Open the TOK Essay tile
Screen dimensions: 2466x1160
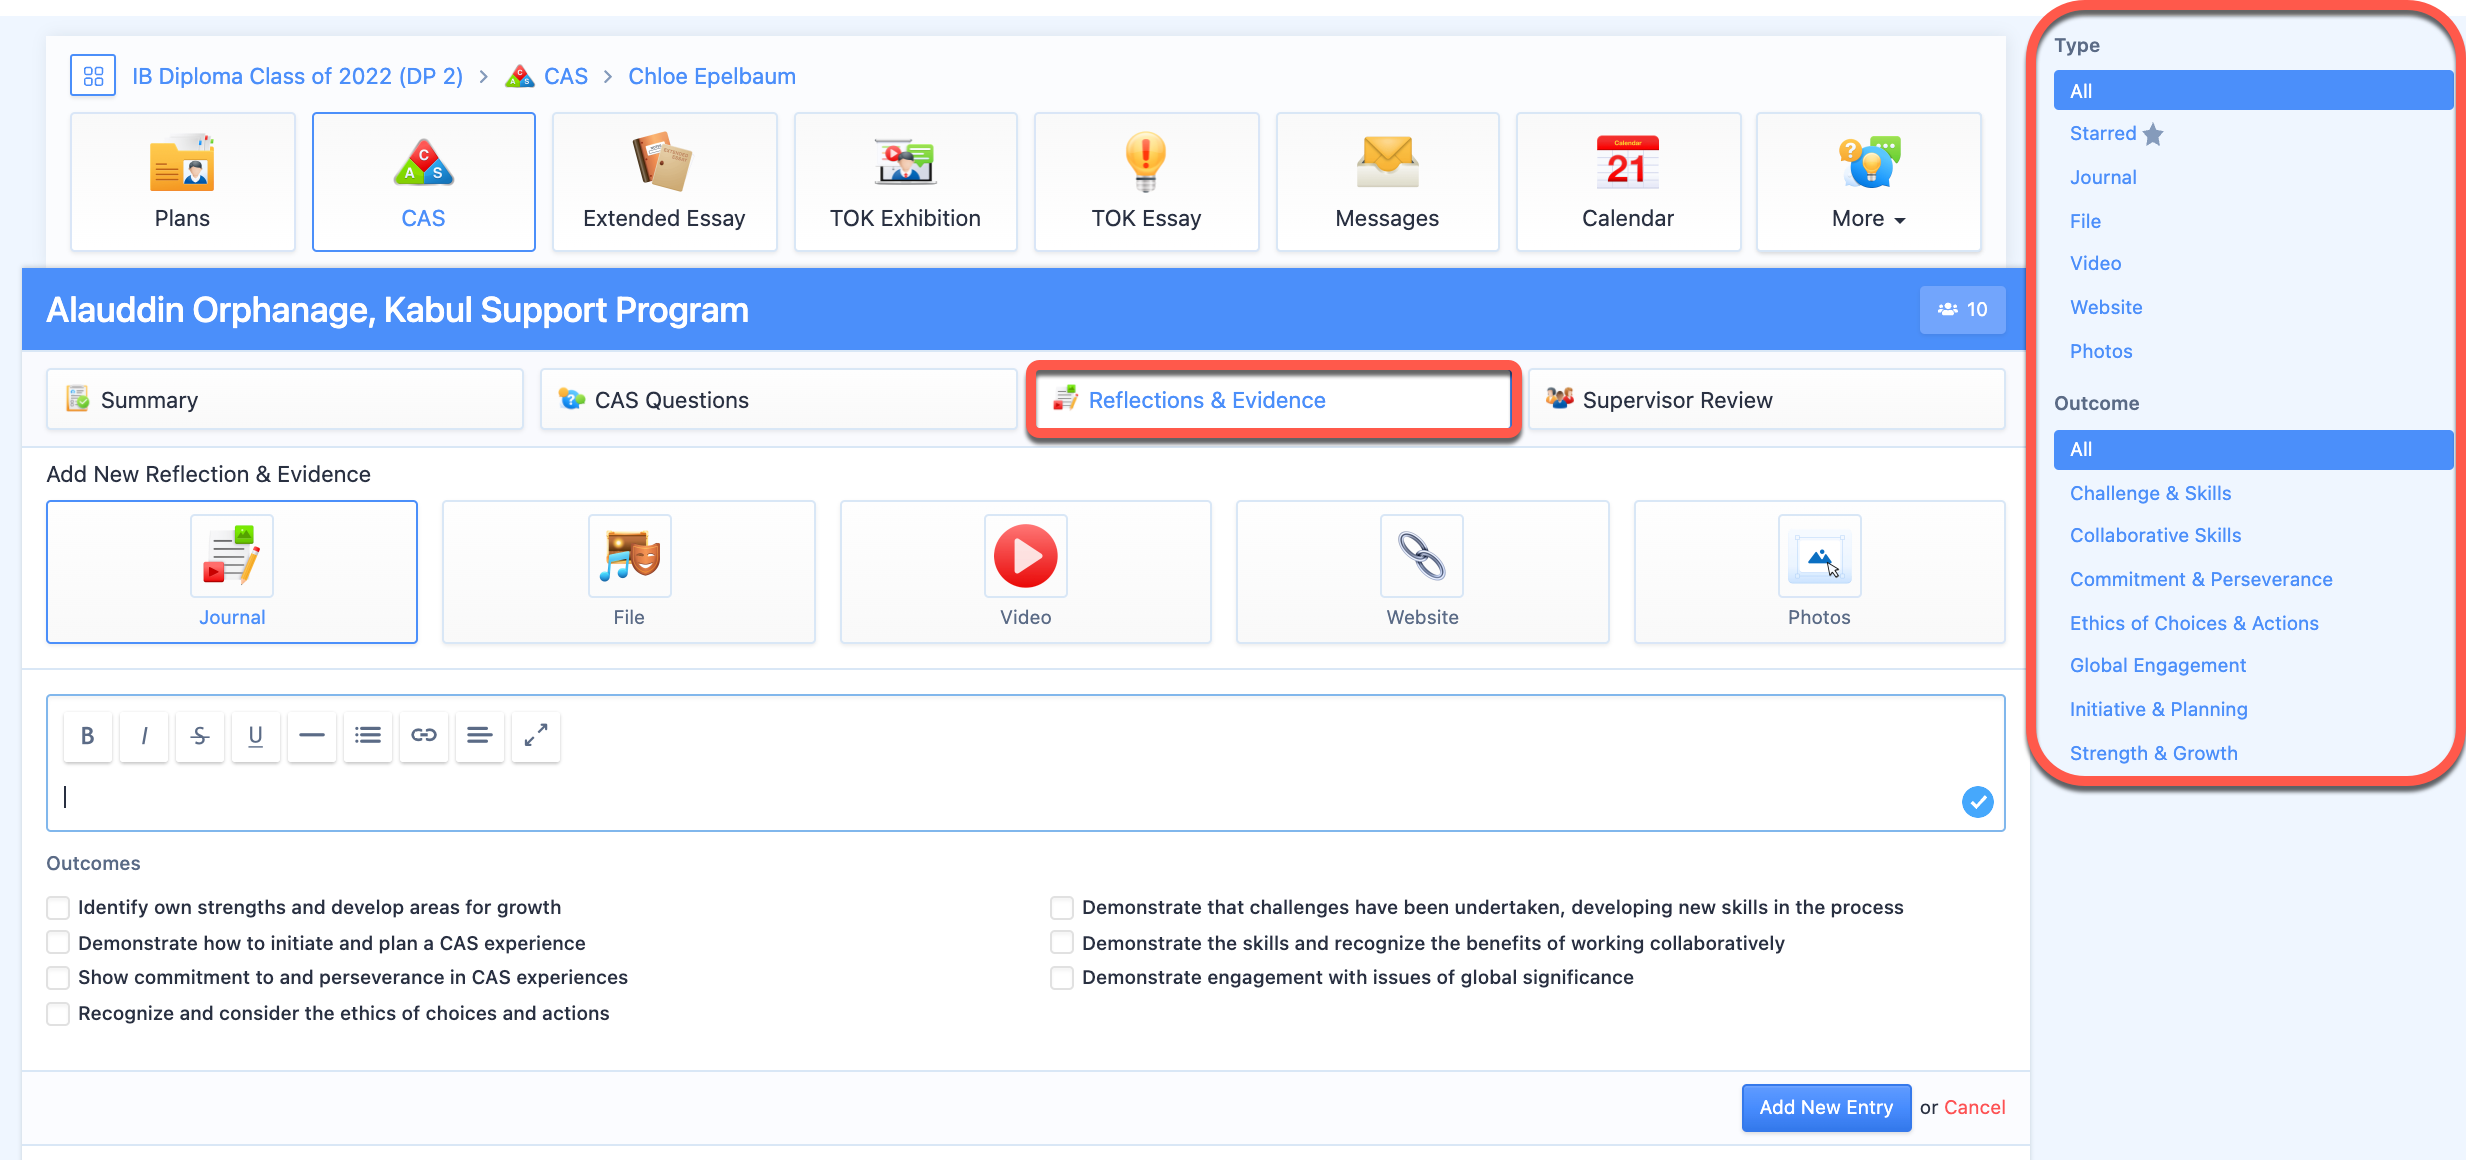pyautogui.click(x=1146, y=182)
